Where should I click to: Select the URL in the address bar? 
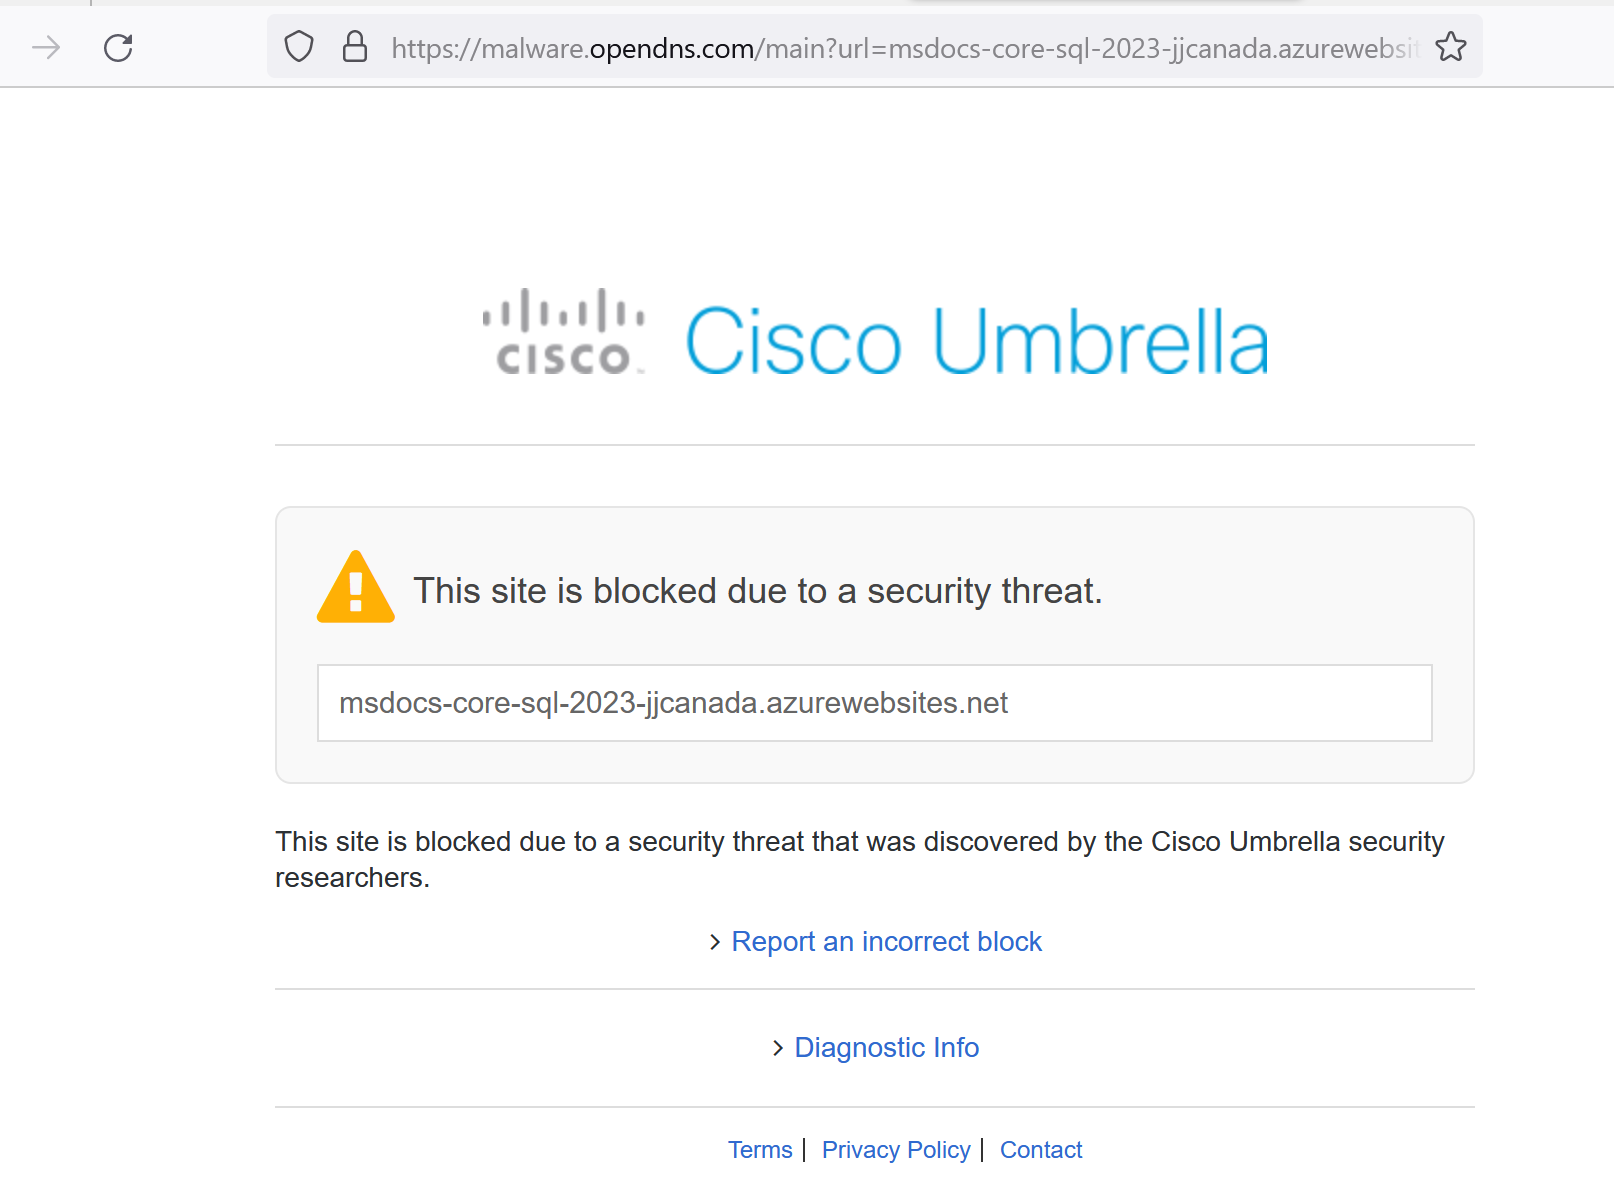coord(905,48)
